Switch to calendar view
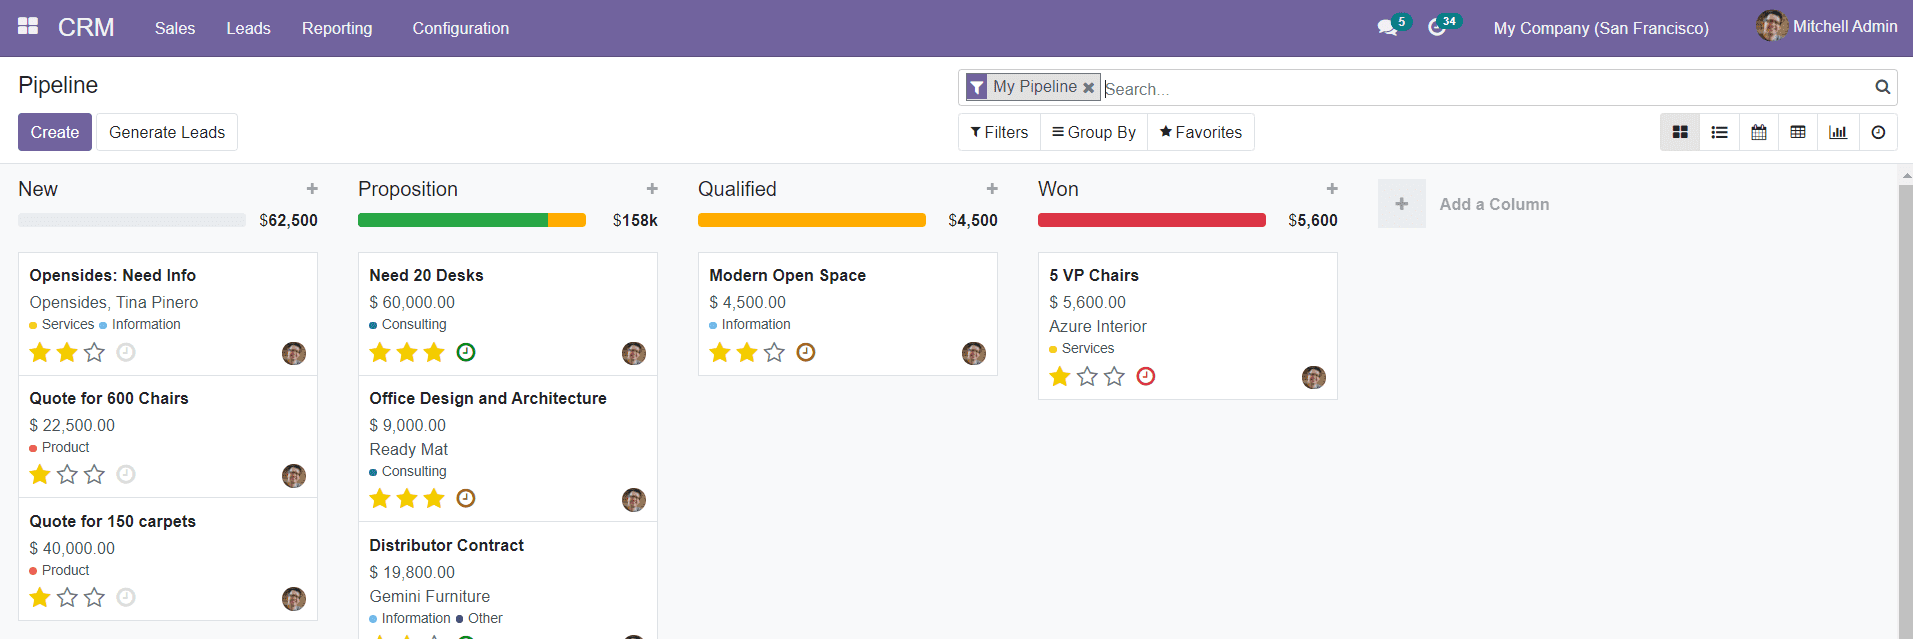The width and height of the screenshot is (1913, 639). tap(1758, 132)
